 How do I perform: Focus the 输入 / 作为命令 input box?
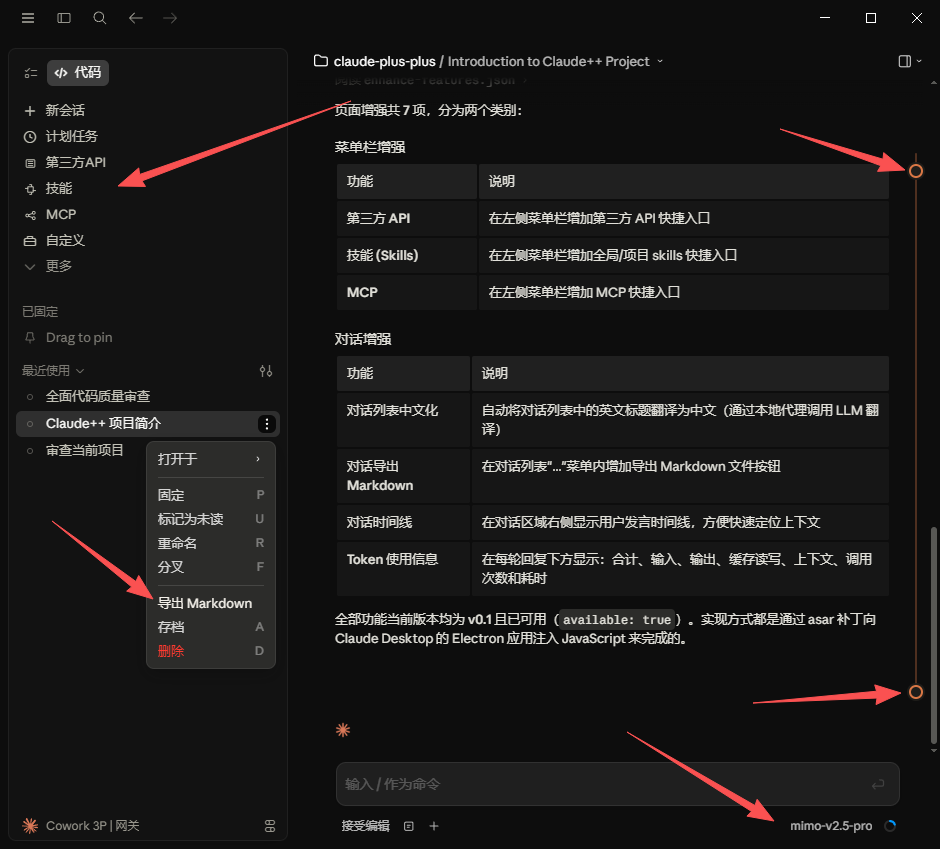(x=617, y=784)
